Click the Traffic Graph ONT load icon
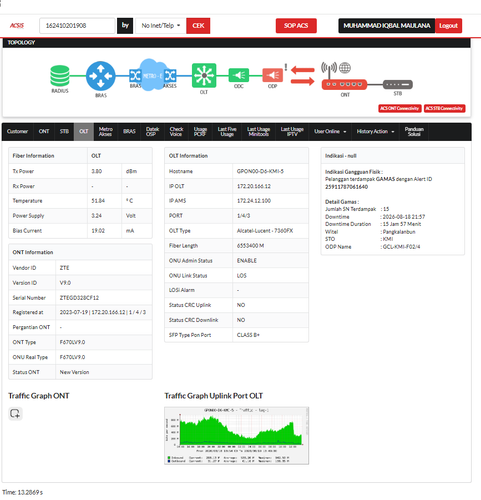 coord(15,414)
